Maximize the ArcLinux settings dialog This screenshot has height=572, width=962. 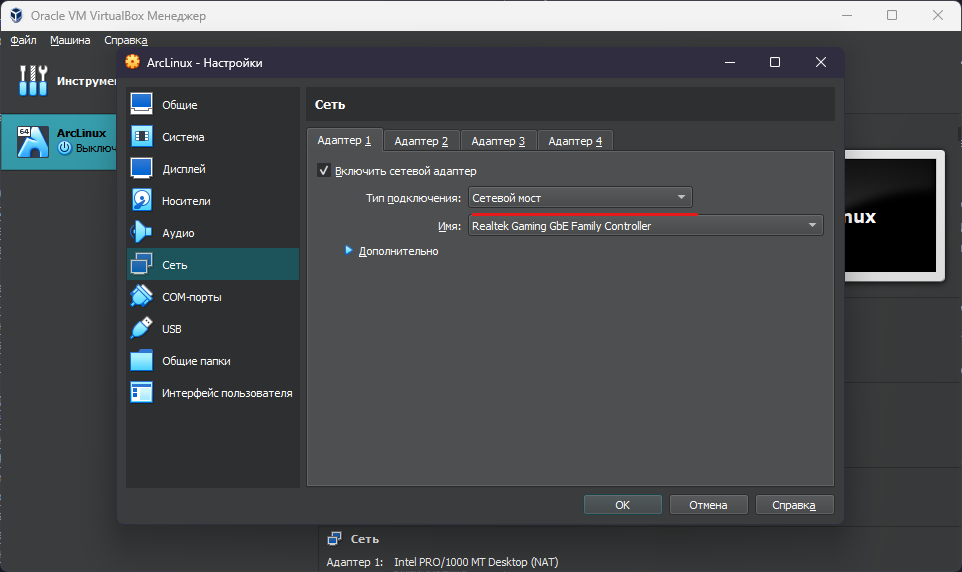click(775, 62)
